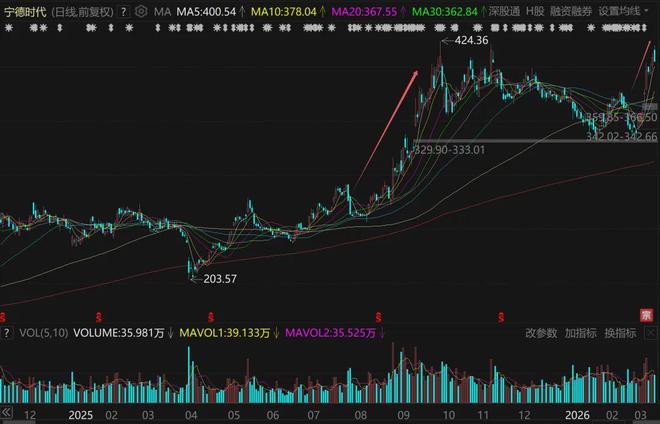Click the 加指标 button
The image size is (660, 424).
pyautogui.click(x=580, y=333)
